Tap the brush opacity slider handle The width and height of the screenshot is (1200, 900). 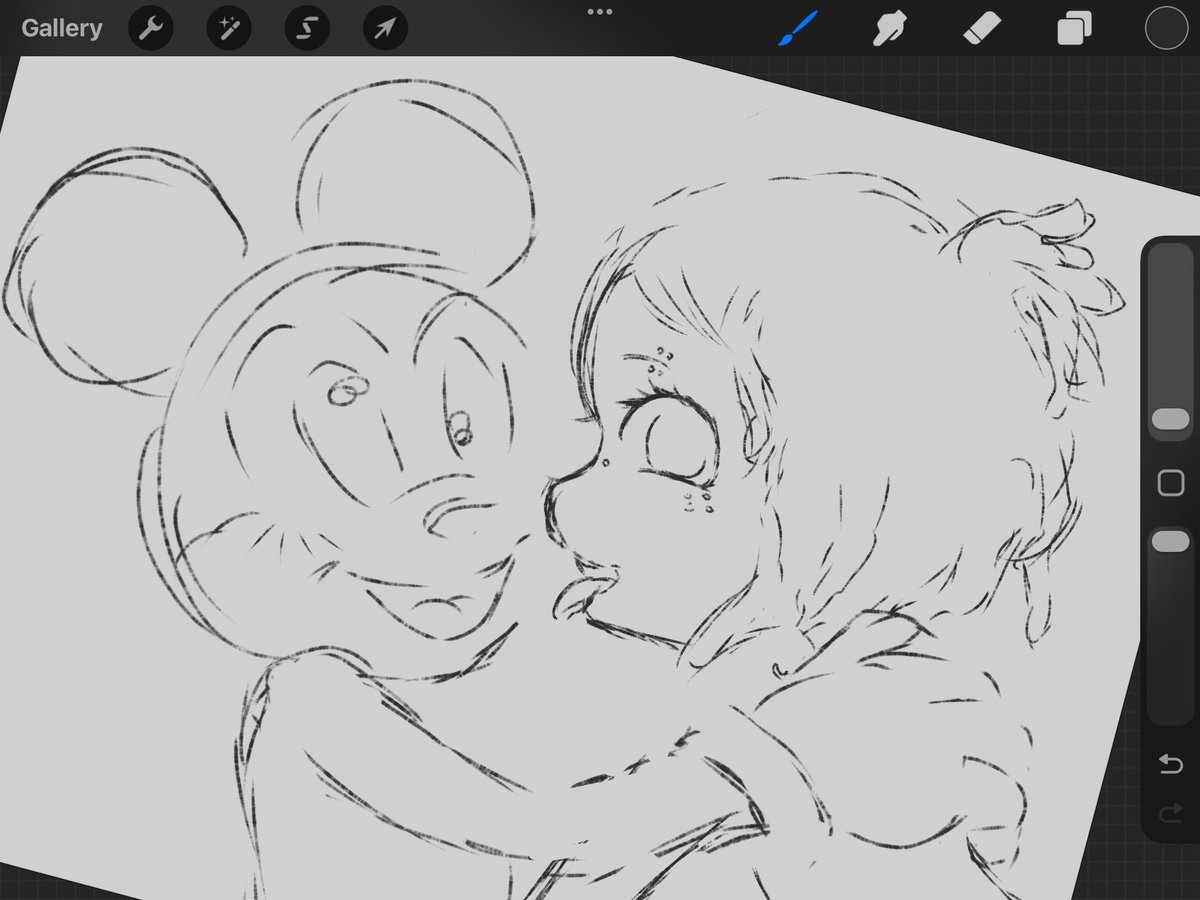click(x=1170, y=542)
